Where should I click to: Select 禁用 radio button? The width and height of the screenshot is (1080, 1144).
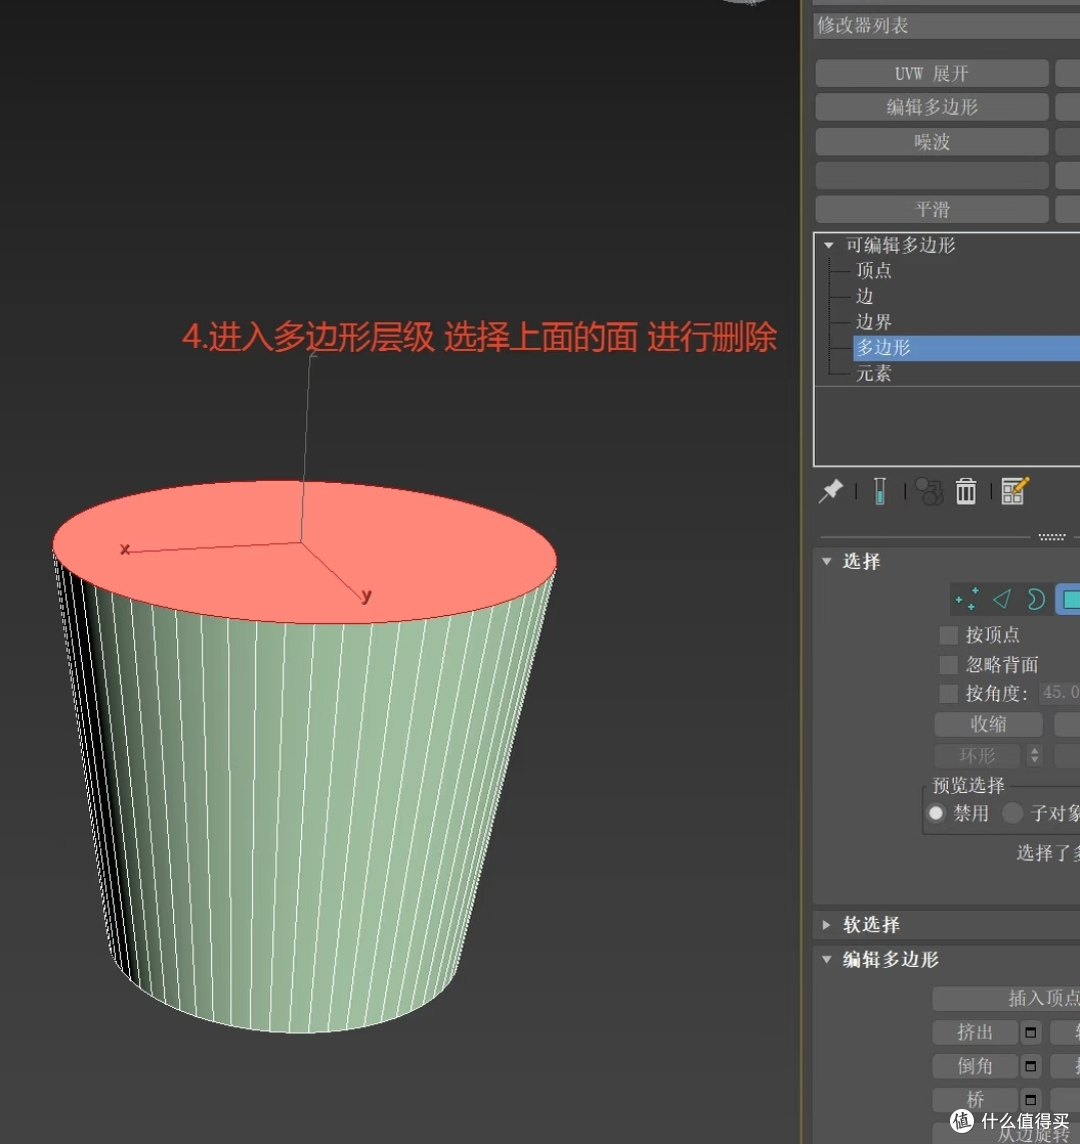point(936,813)
